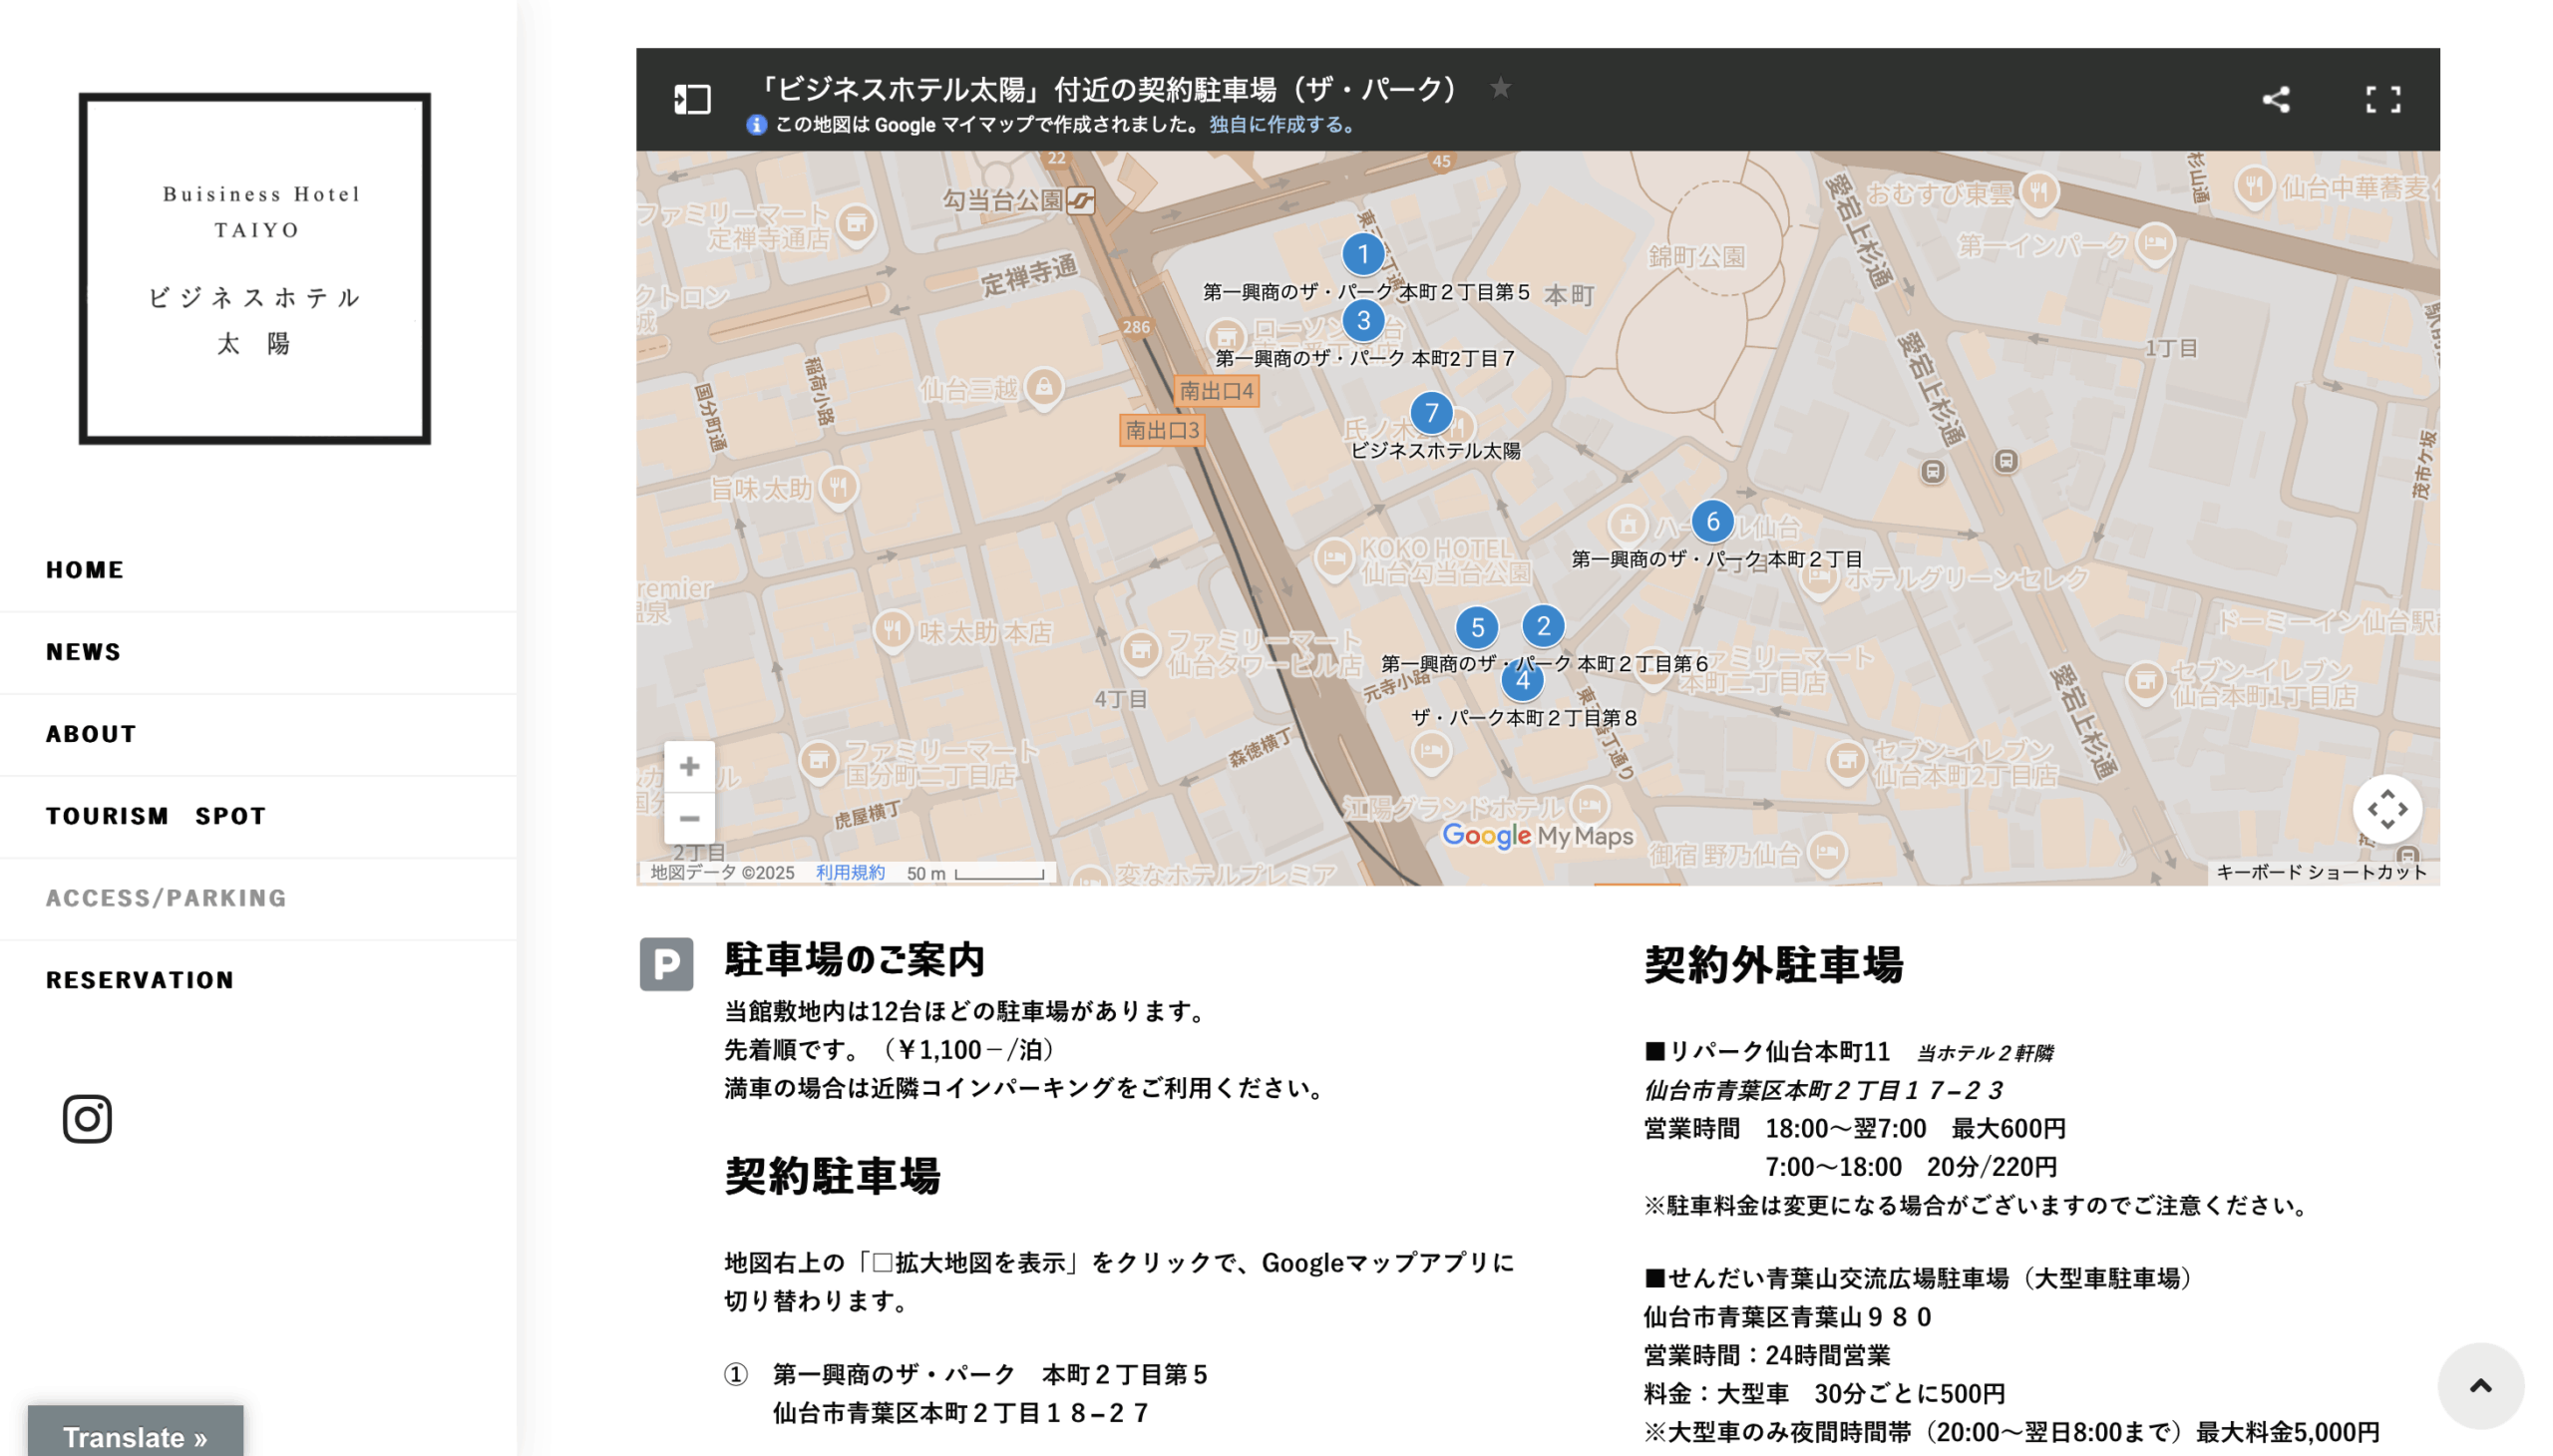Image resolution: width=2553 pixels, height=1456 pixels.
Task: Click map marker number 6
Action: coord(1712,521)
